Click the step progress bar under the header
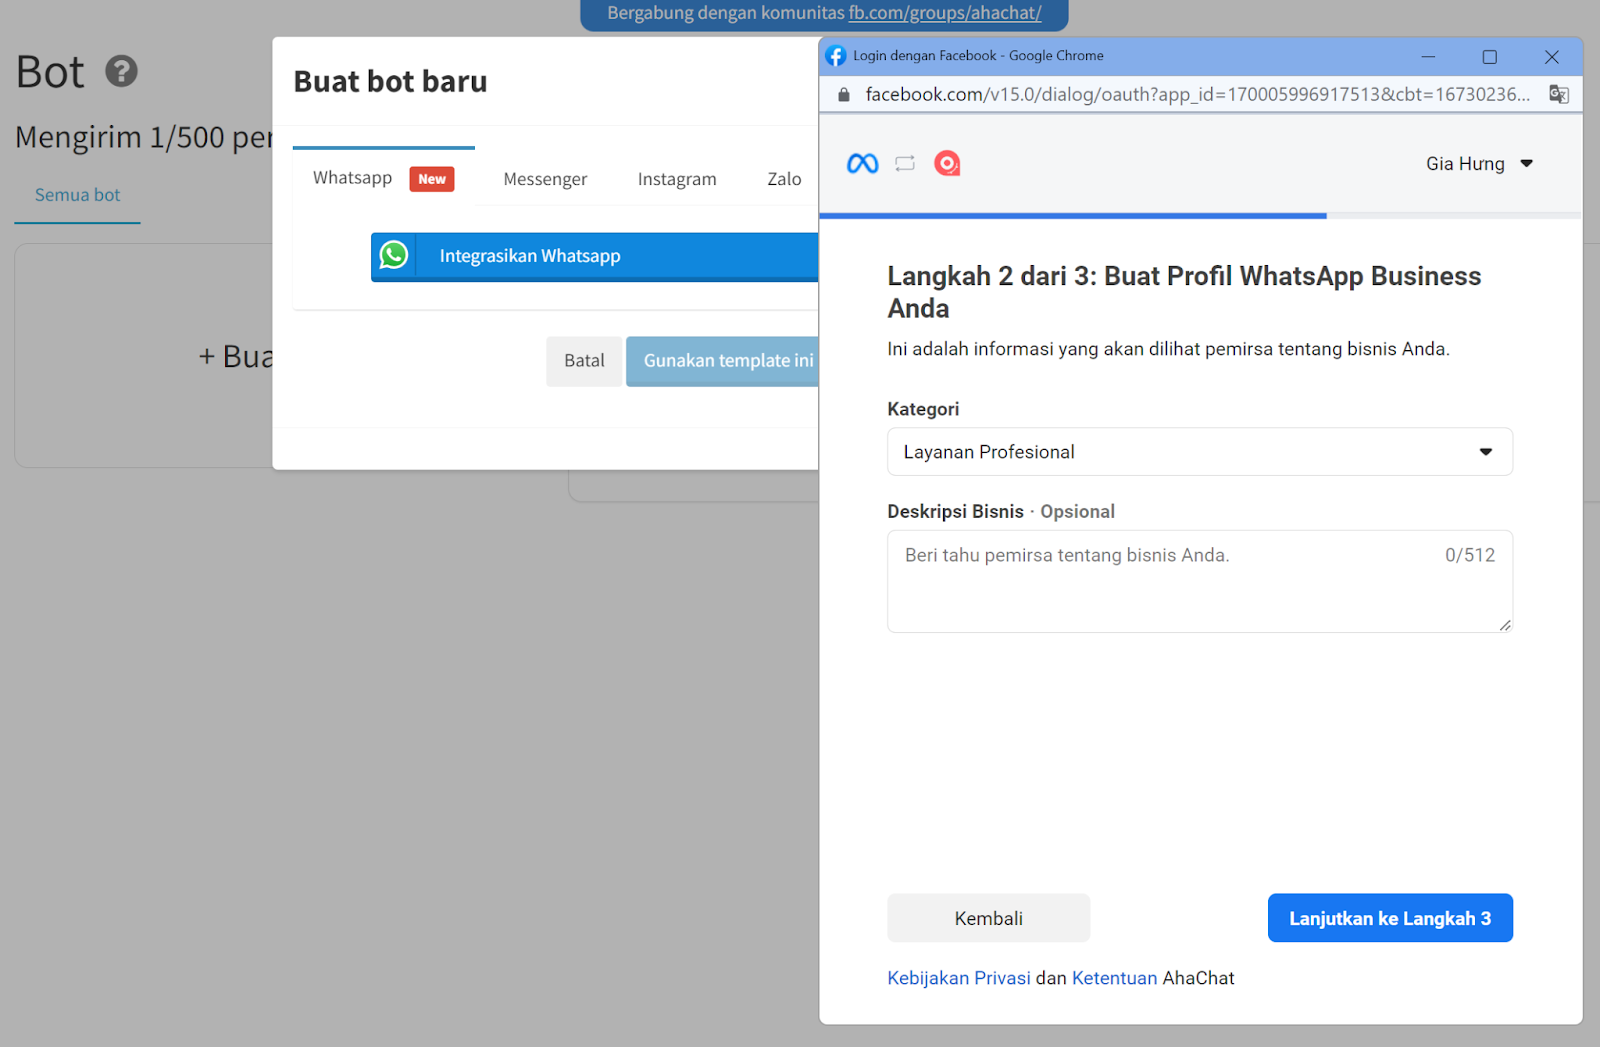The height and width of the screenshot is (1047, 1600). [x=1200, y=215]
